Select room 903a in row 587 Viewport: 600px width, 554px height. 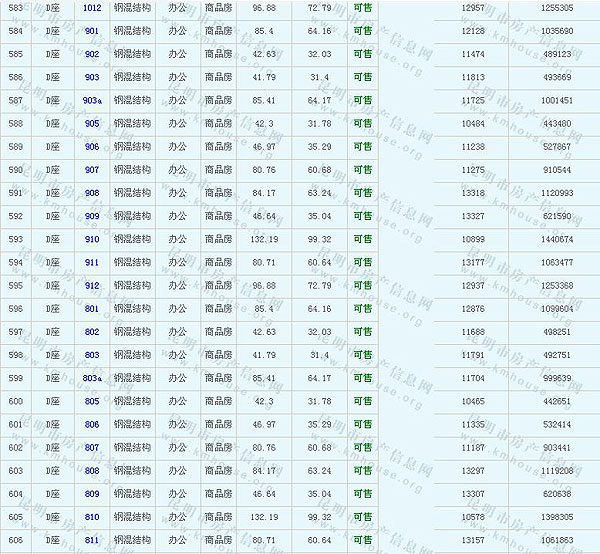[x=92, y=101]
